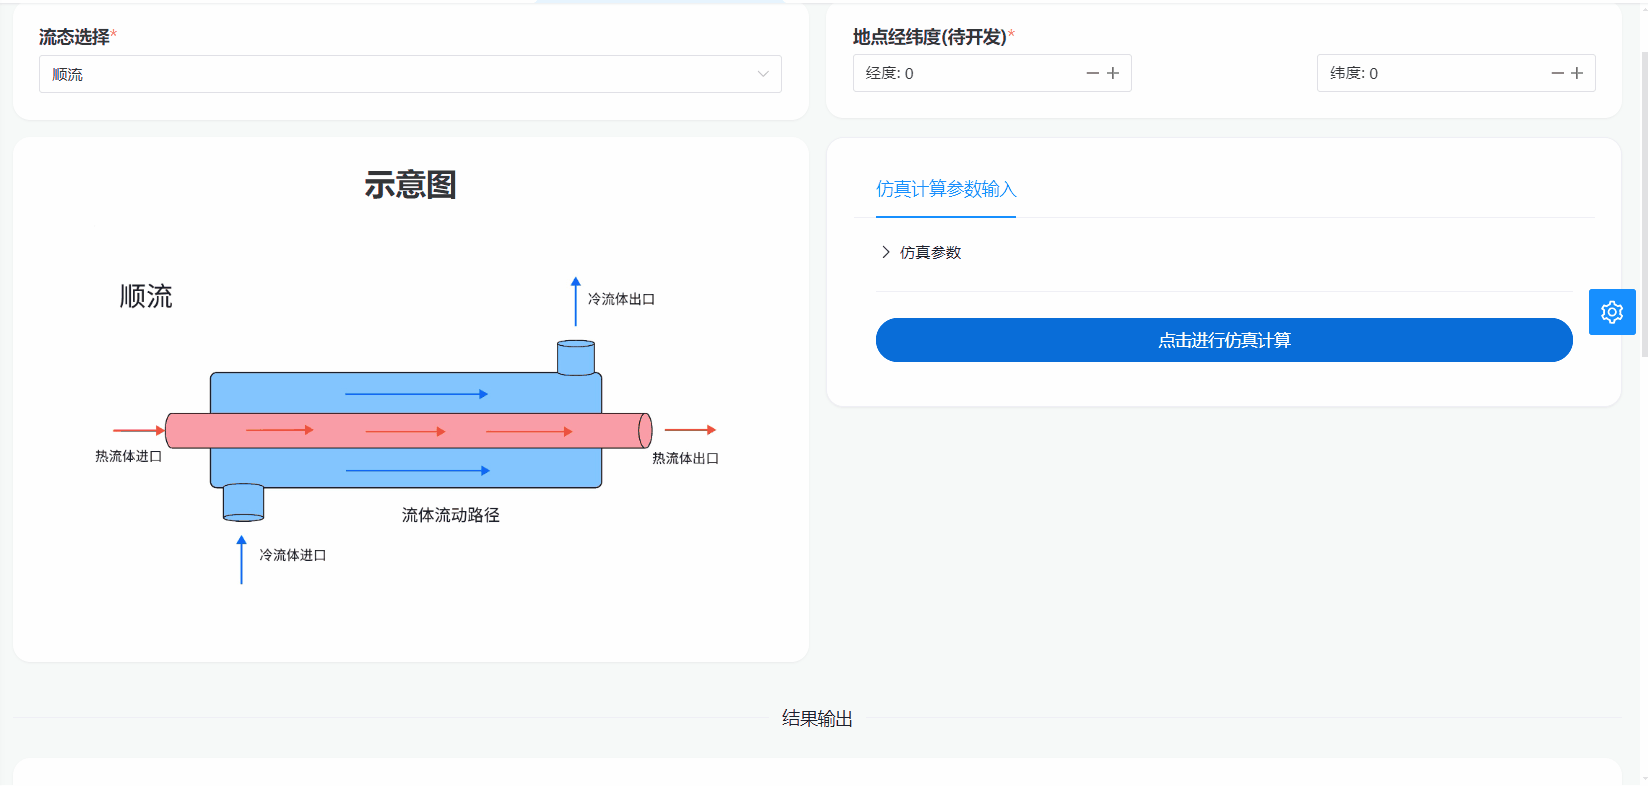Click the 冷流体出口 blue arrow in diagram
Viewport: 1648px width, 786px height.
575,301
